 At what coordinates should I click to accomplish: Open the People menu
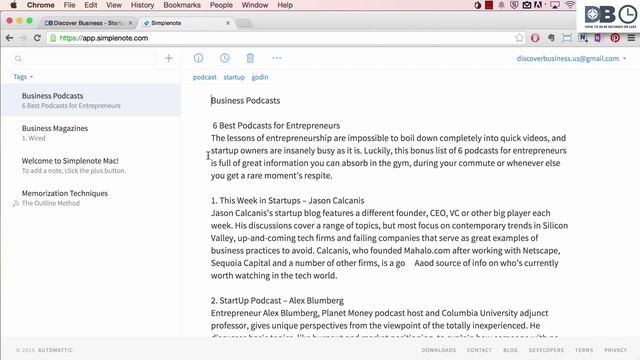click(x=221, y=5)
